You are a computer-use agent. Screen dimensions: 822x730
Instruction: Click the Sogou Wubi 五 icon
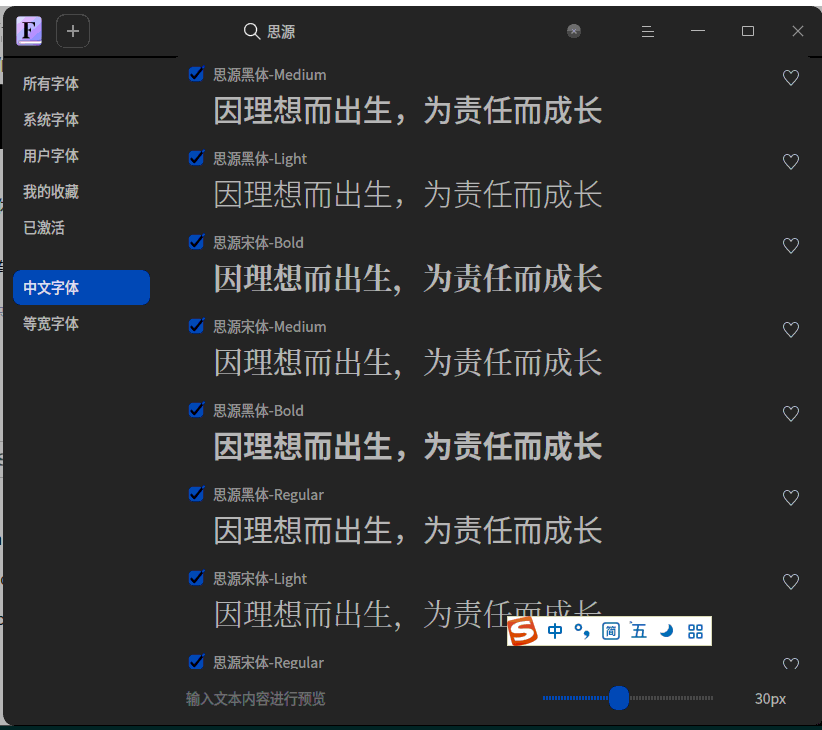[639, 631]
